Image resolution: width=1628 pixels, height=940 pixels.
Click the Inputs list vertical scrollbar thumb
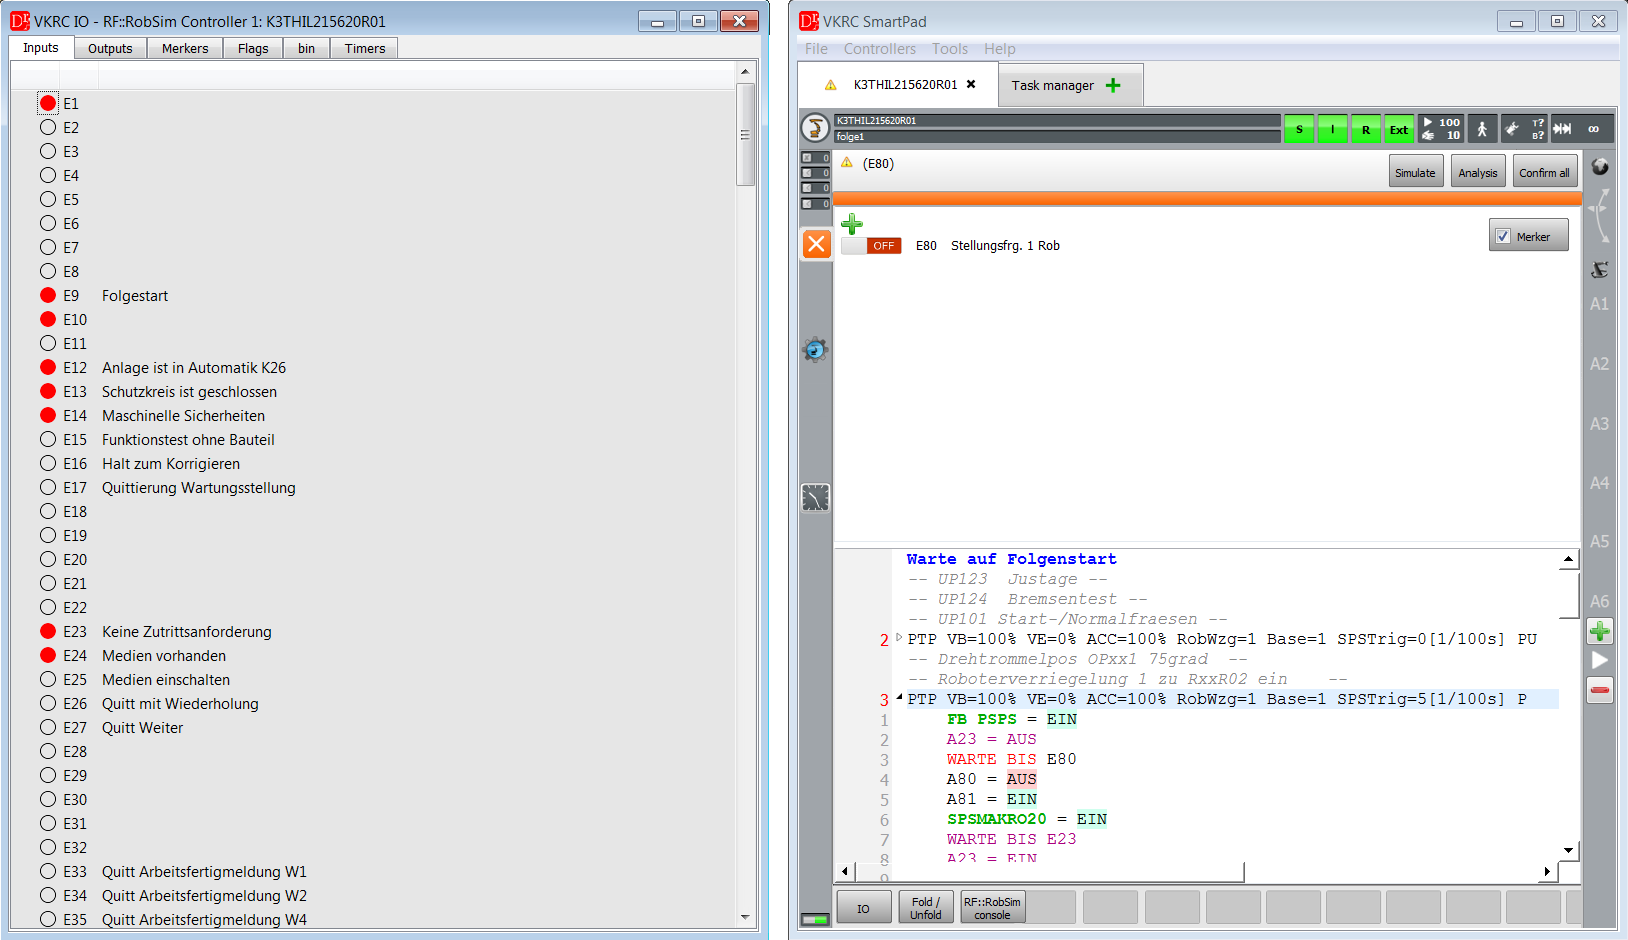745,134
